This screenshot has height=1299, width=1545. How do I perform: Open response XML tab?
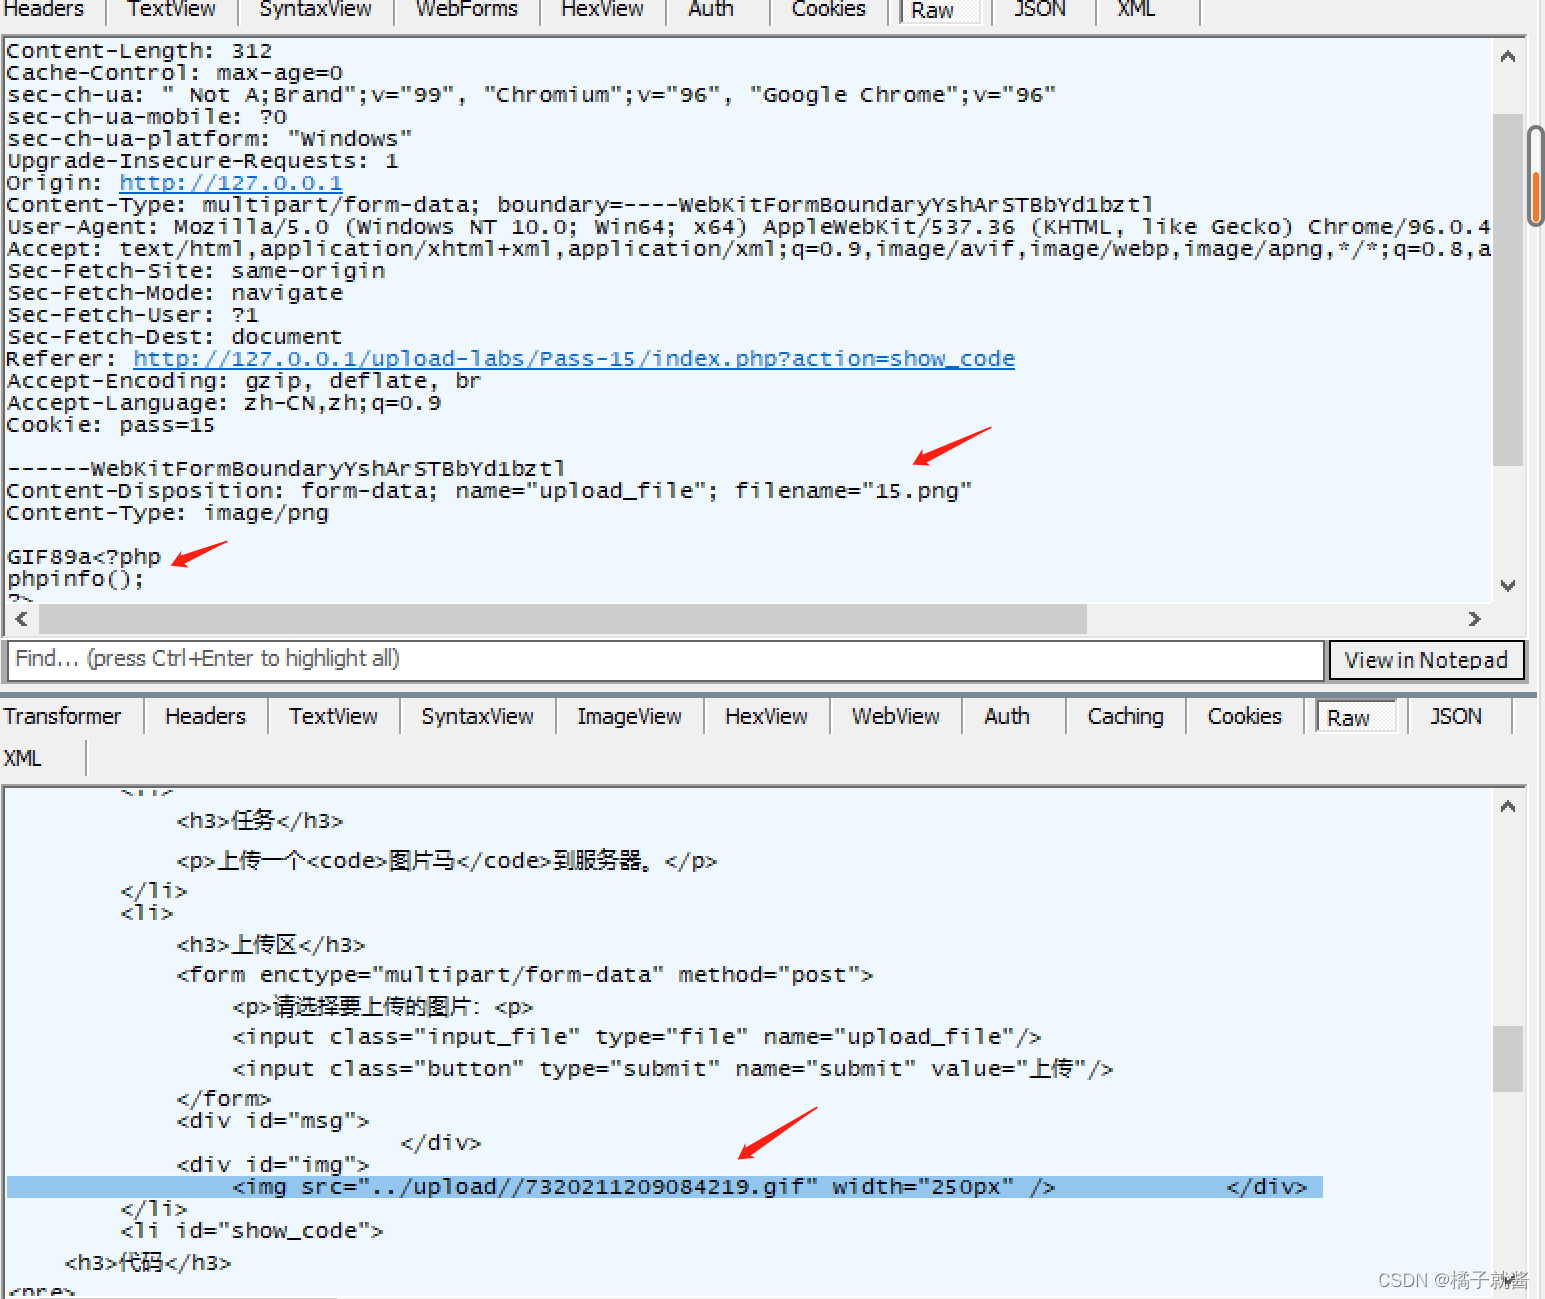(22, 758)
